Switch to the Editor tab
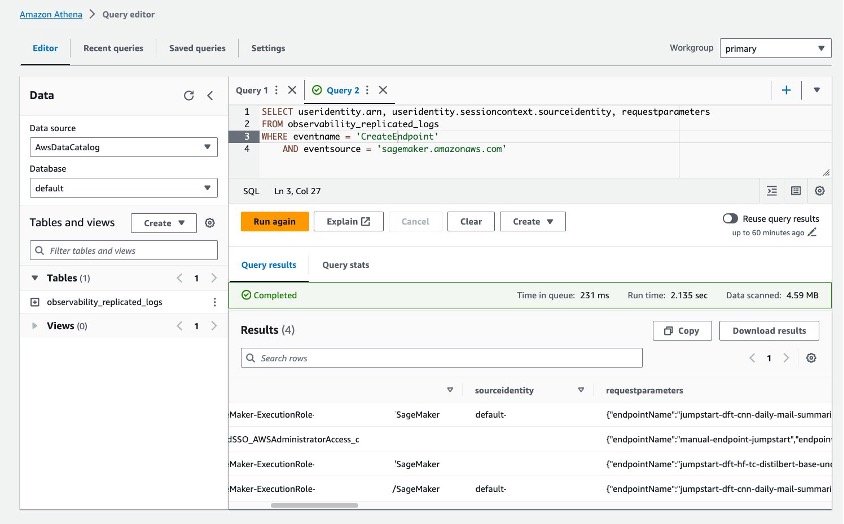This screenshot has width=844, height=524. click(x=45, y=48)
